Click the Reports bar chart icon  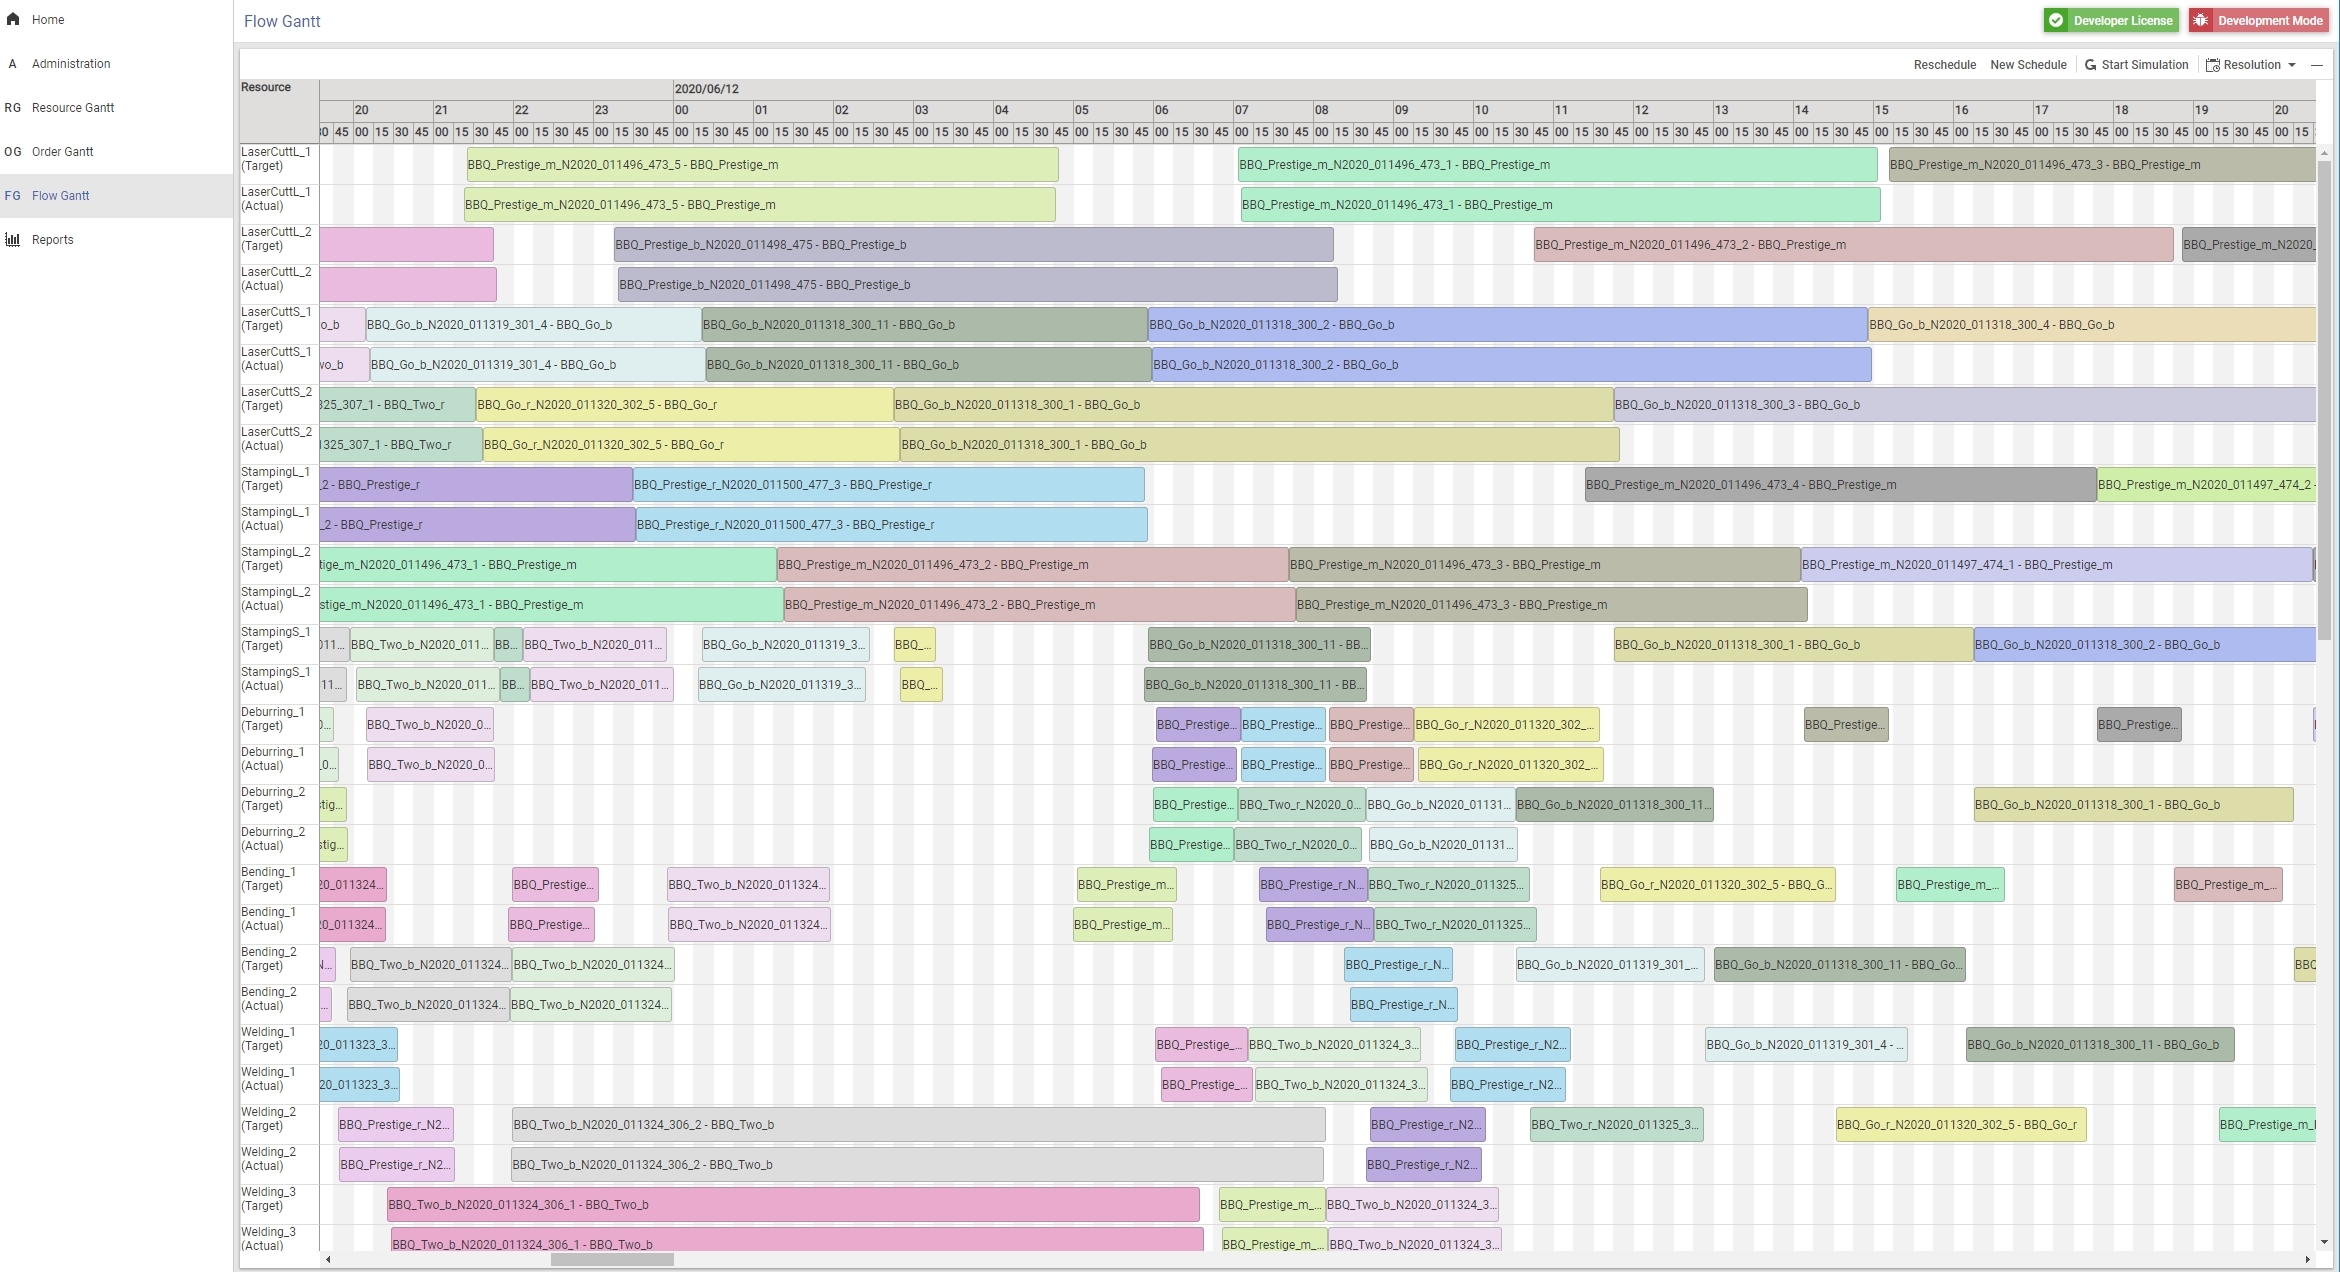pos(13,239)
